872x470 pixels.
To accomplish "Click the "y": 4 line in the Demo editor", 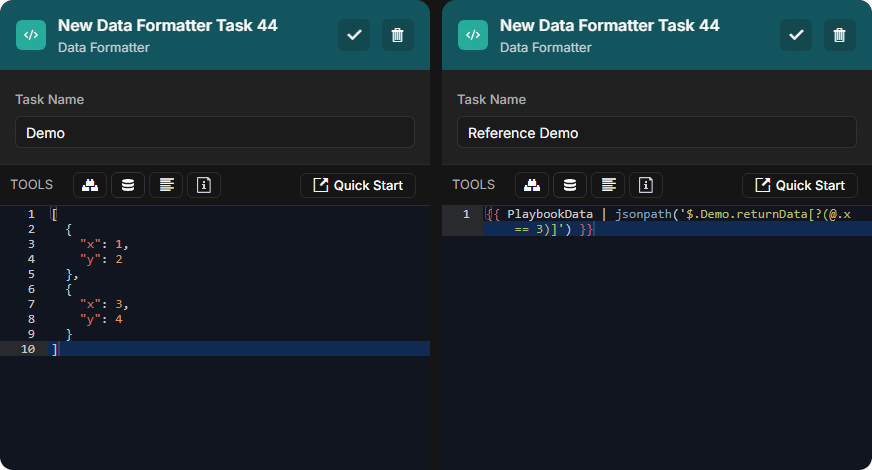I will click(101, 319).
